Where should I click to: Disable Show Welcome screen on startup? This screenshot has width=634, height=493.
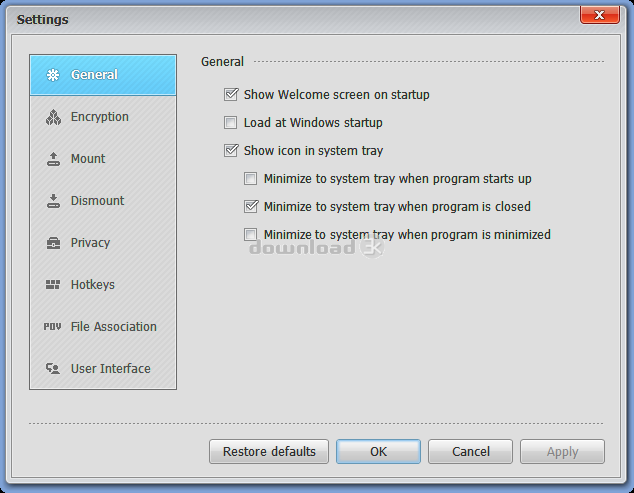(x=231, y=95)
